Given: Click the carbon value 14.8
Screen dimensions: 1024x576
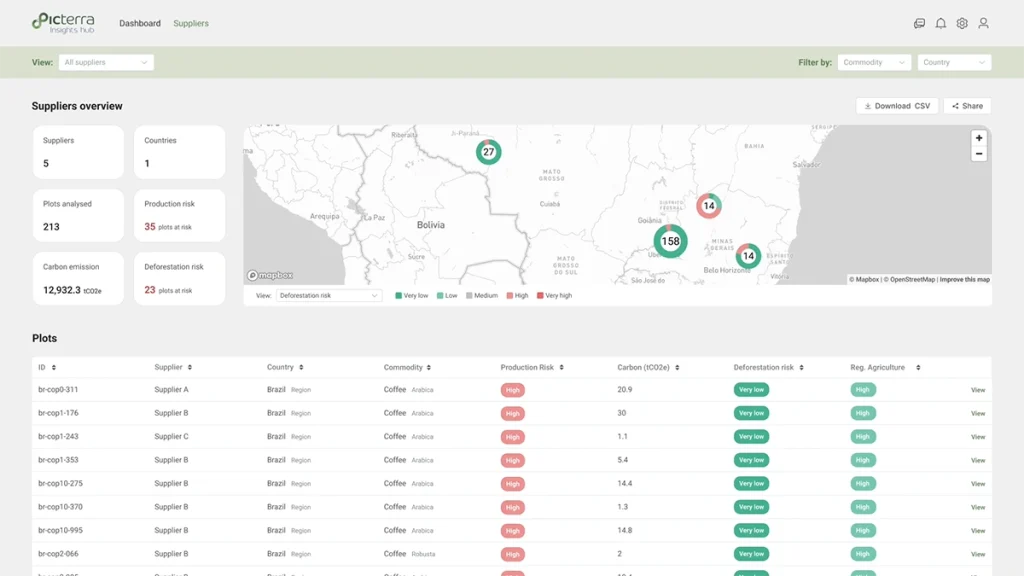Looking at the screenshot, I should tap(624, 531).
